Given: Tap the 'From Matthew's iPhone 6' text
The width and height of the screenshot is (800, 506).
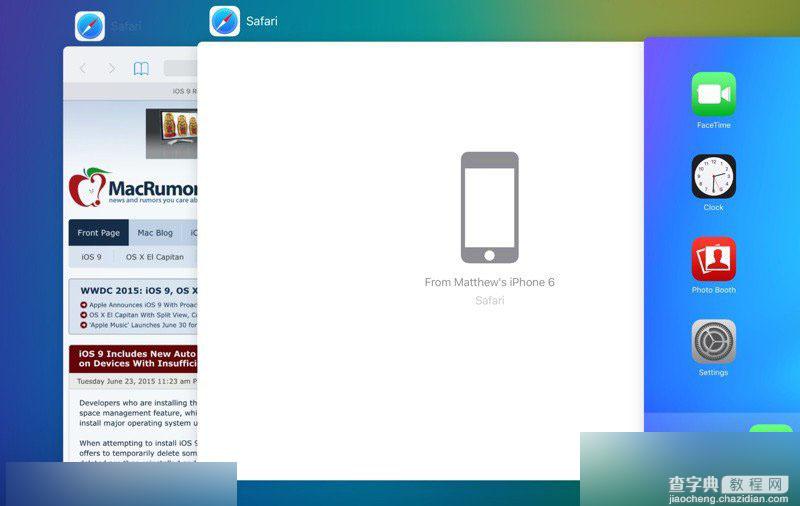Looking at the screenshot, I should 489,282.
